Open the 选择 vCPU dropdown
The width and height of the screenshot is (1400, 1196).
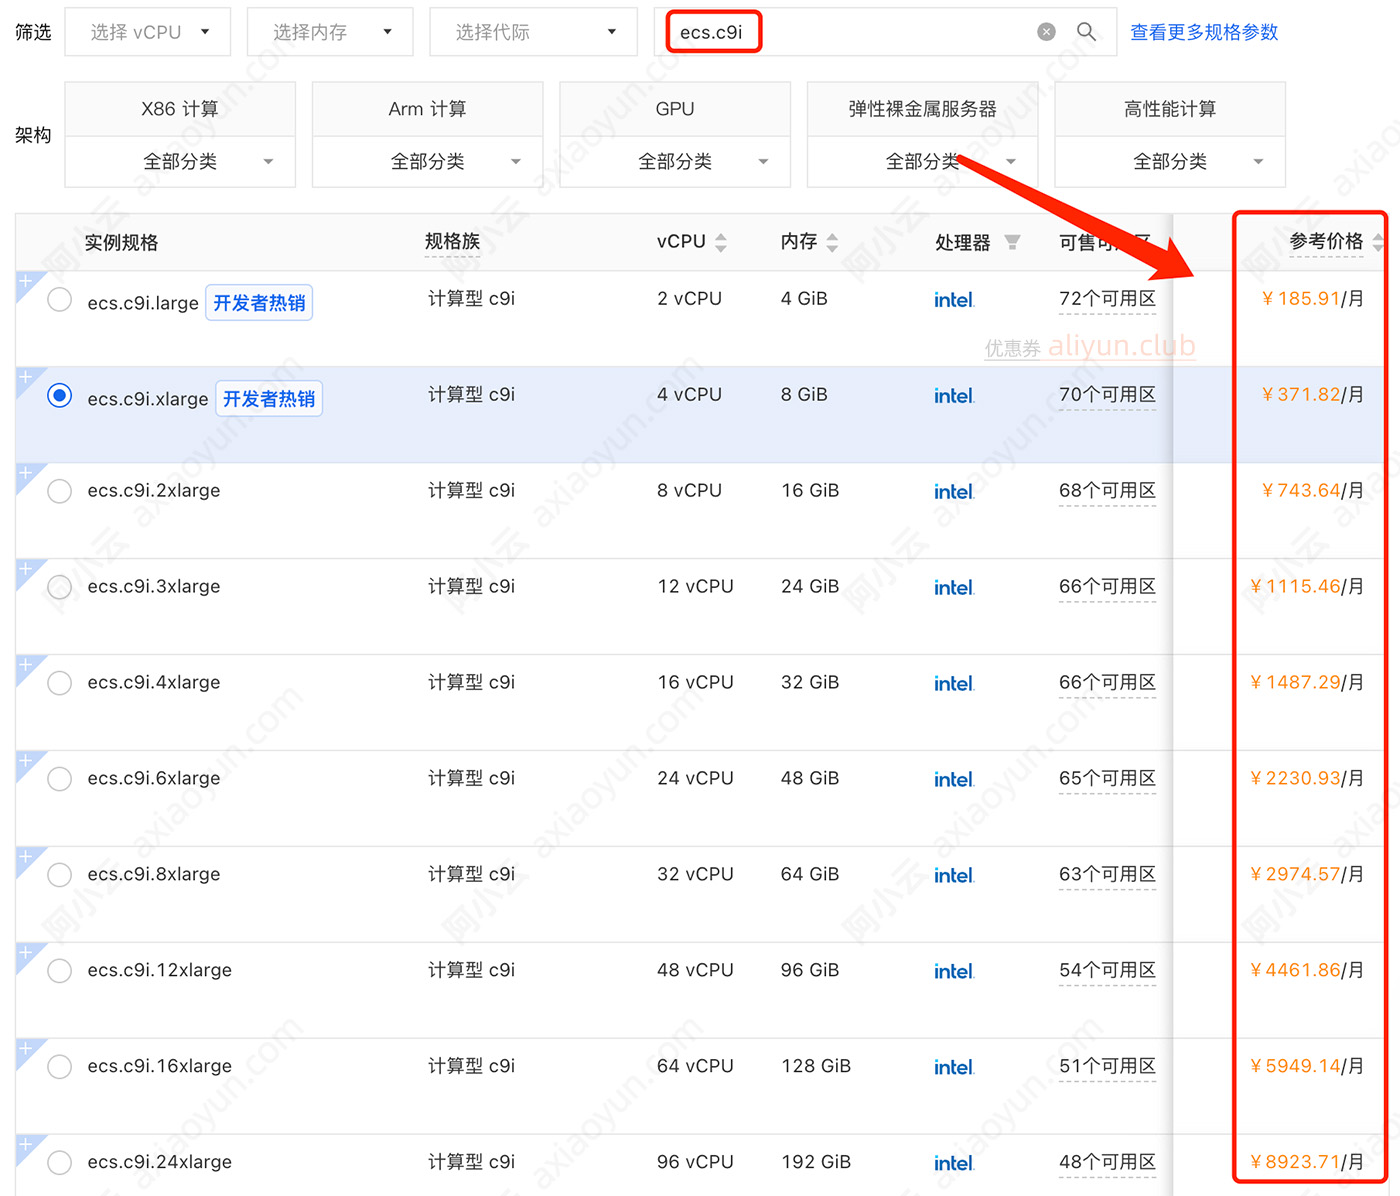(148, 32)
